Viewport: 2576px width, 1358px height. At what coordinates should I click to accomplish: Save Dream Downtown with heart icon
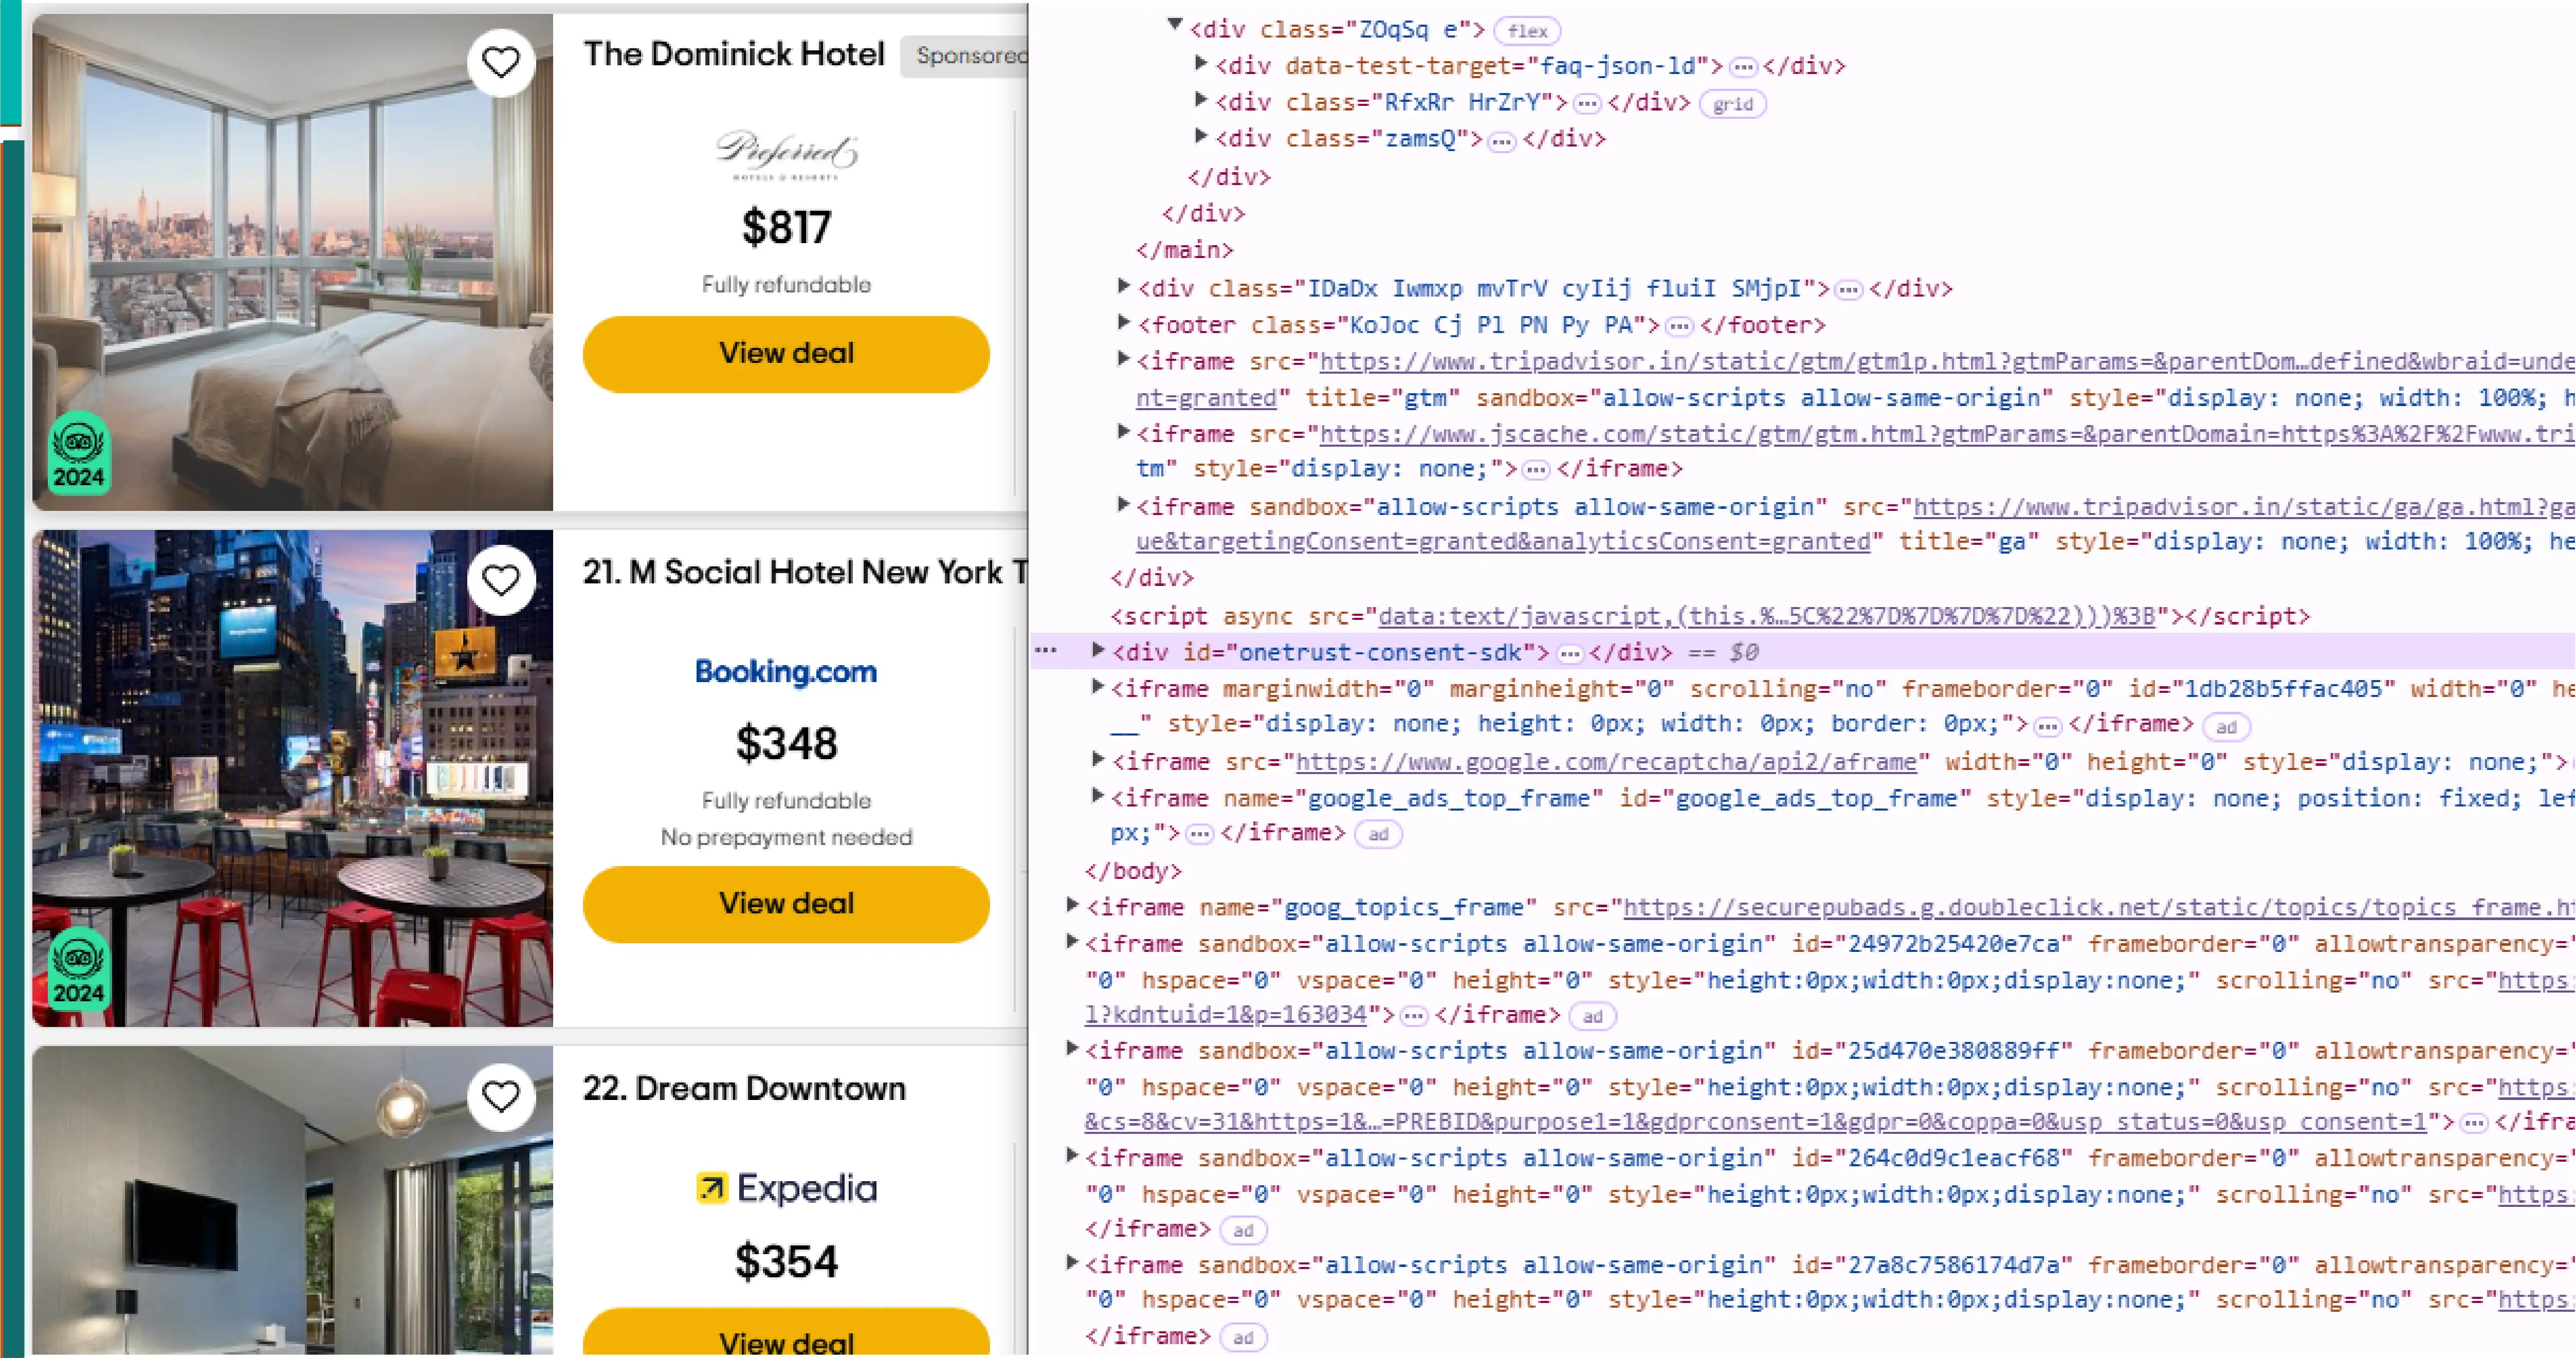(501, 1097)
